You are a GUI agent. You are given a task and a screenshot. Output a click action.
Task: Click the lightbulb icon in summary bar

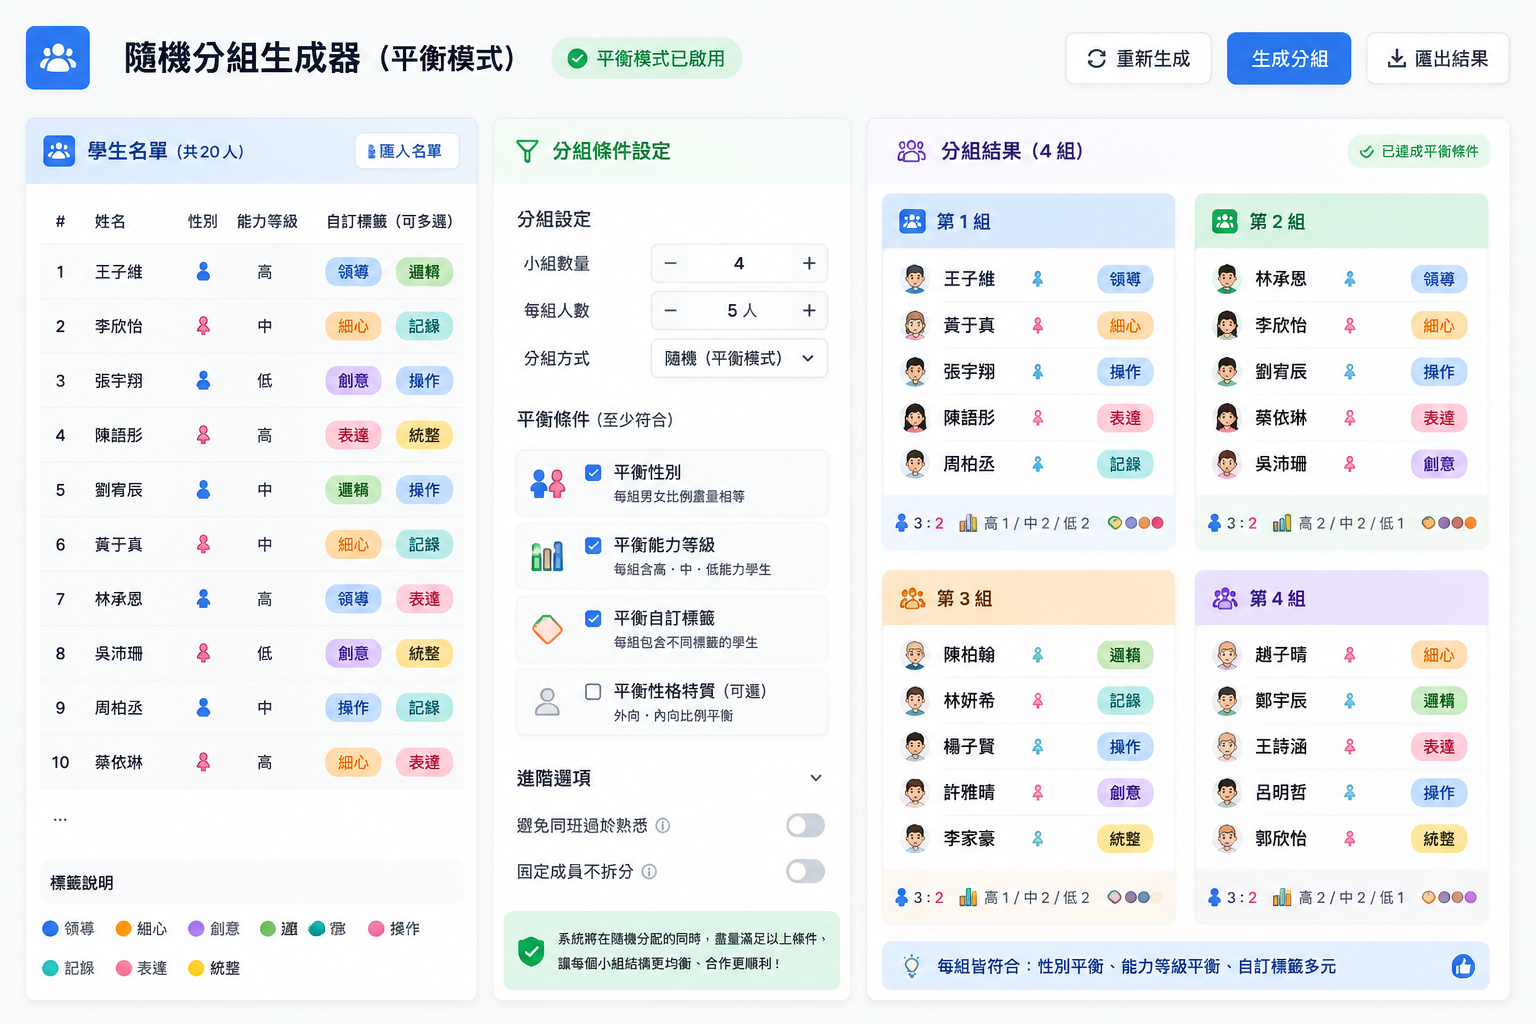click(911, 966)
